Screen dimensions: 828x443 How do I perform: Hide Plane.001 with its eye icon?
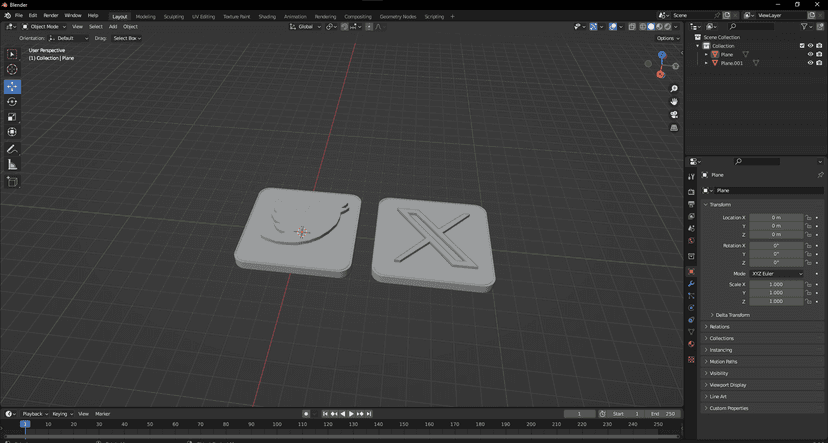click(x=810, y=63)
